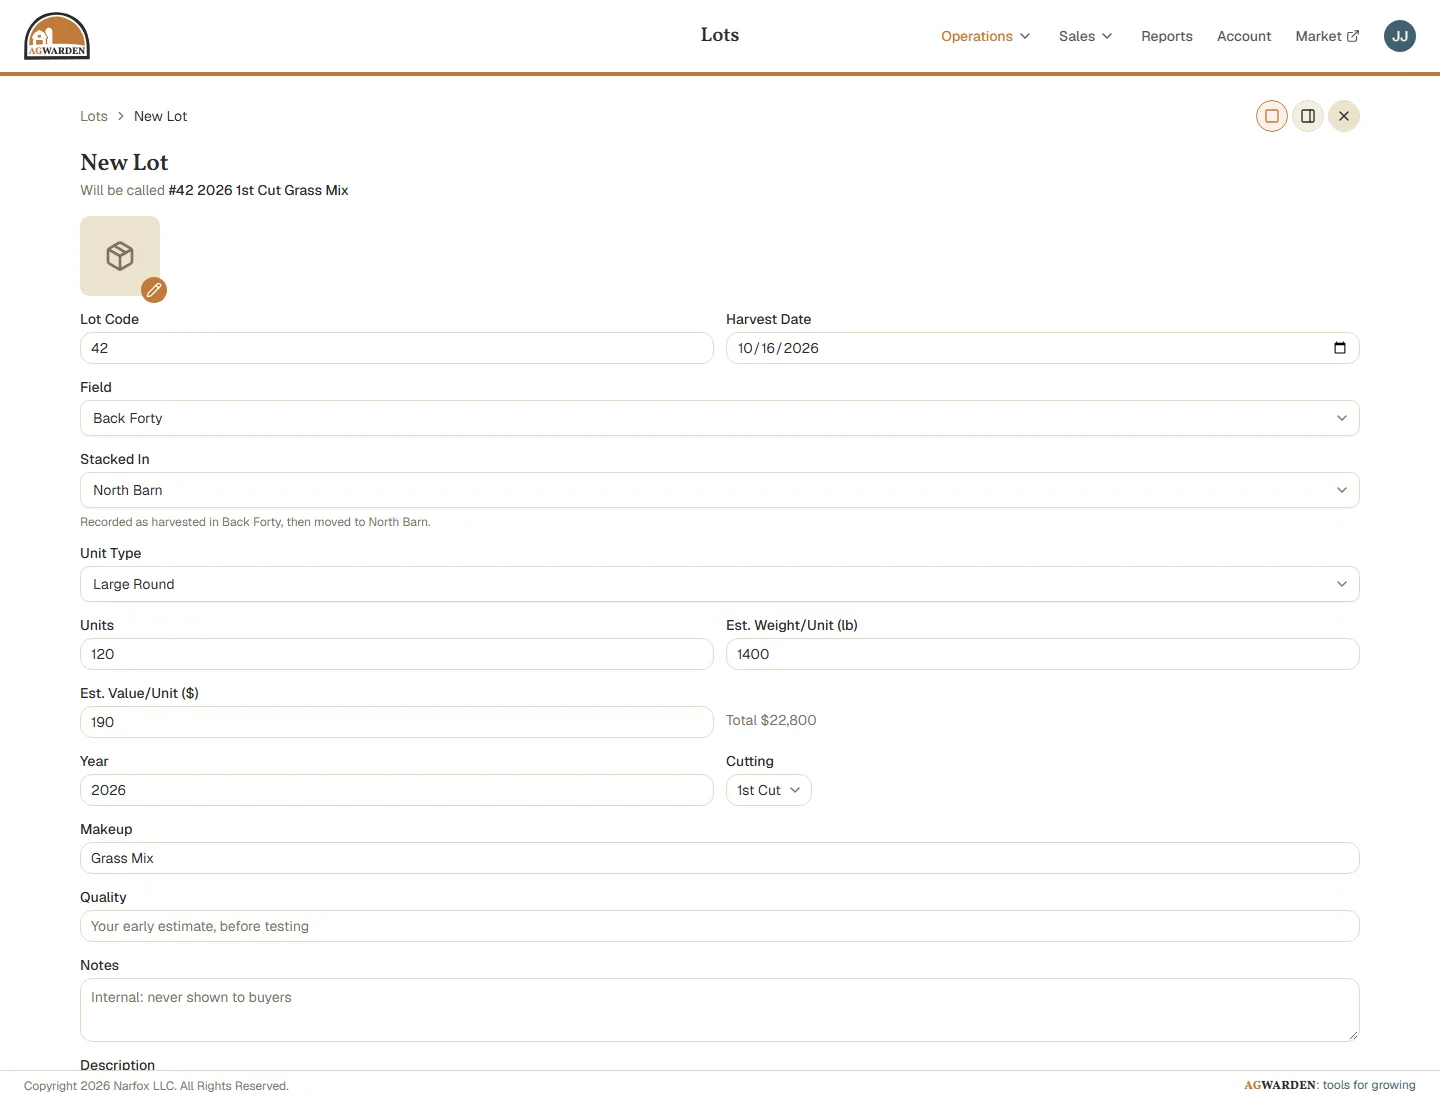Focus the Lot Code input field
Screen dimensions: 1440x1100
tap(397, 348)
